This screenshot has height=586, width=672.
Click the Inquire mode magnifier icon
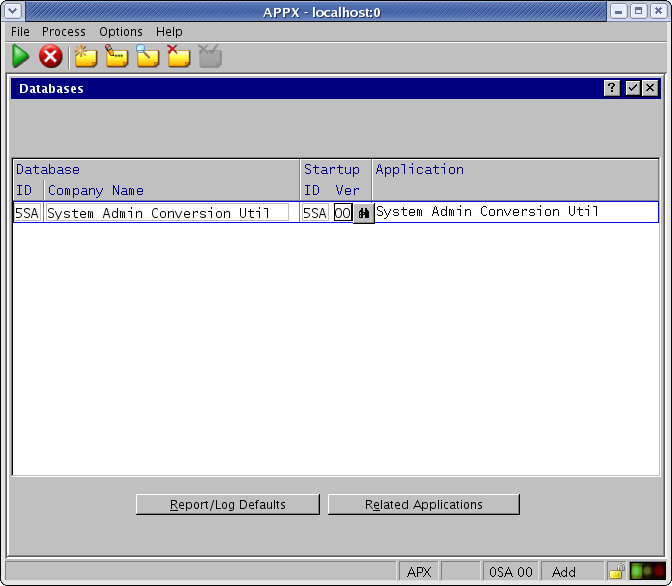147,57
